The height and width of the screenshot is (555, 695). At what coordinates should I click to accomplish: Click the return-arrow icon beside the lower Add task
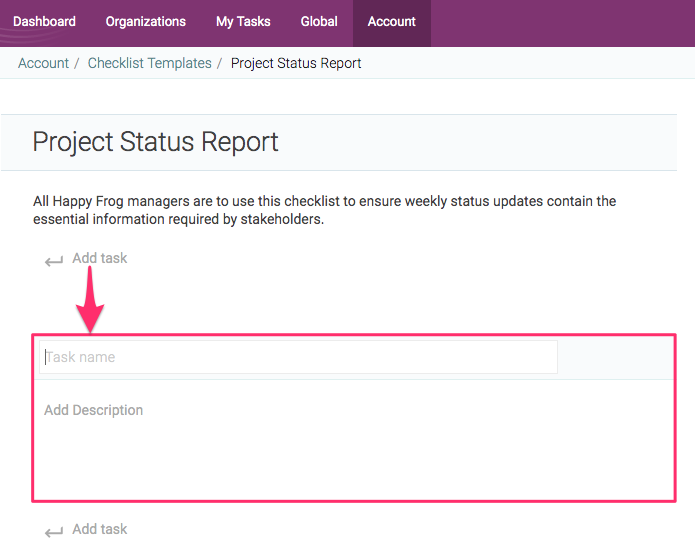tap(54, 532)
